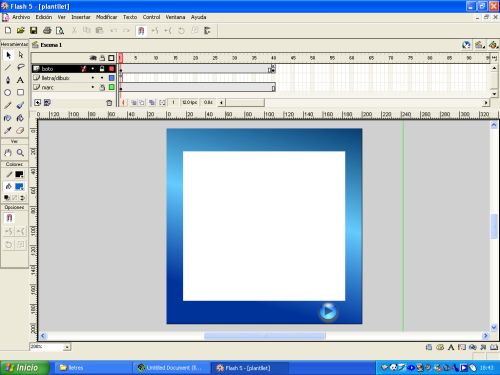
Task: Open the edit scene icon menu
Action: pyautogui.click(x=480, y=45)
